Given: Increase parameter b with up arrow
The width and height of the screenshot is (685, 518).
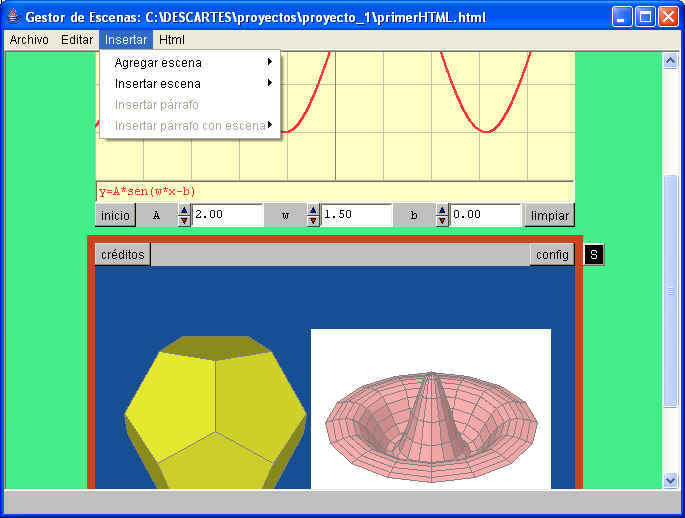Looking at the screenshot, I should point(442,210).
